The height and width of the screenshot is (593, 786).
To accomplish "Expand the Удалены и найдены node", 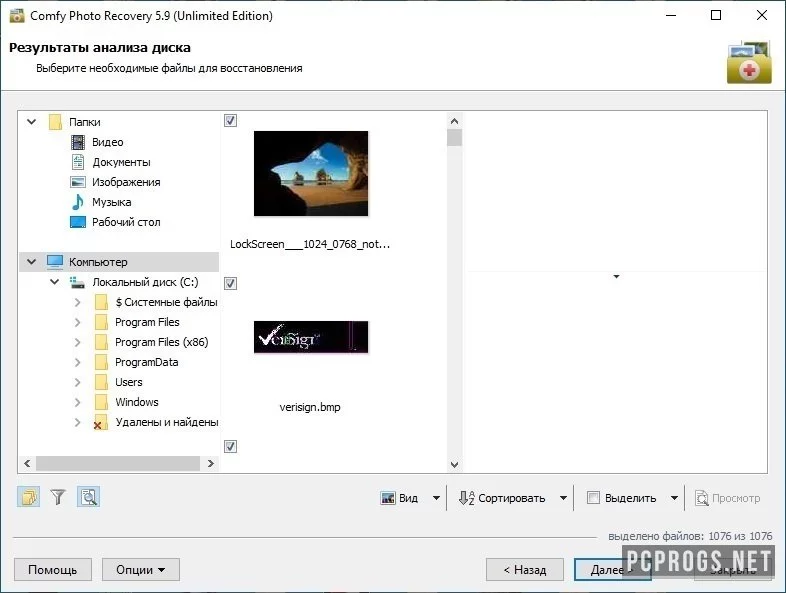I will [77, 422].
